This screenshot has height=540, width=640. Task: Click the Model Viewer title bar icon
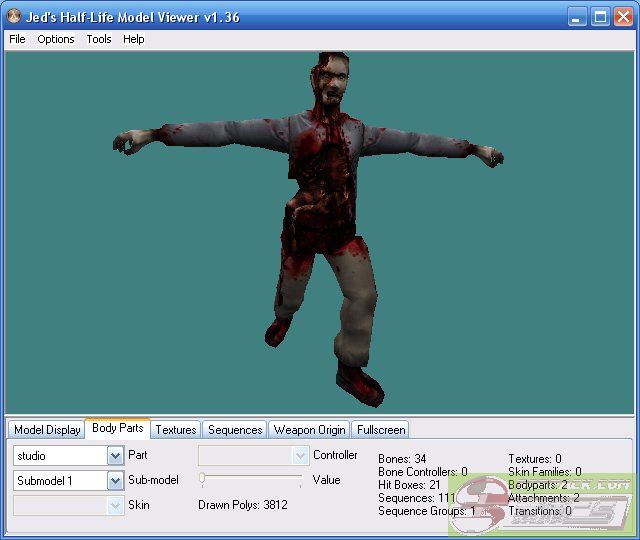click(x=14, y=17)
